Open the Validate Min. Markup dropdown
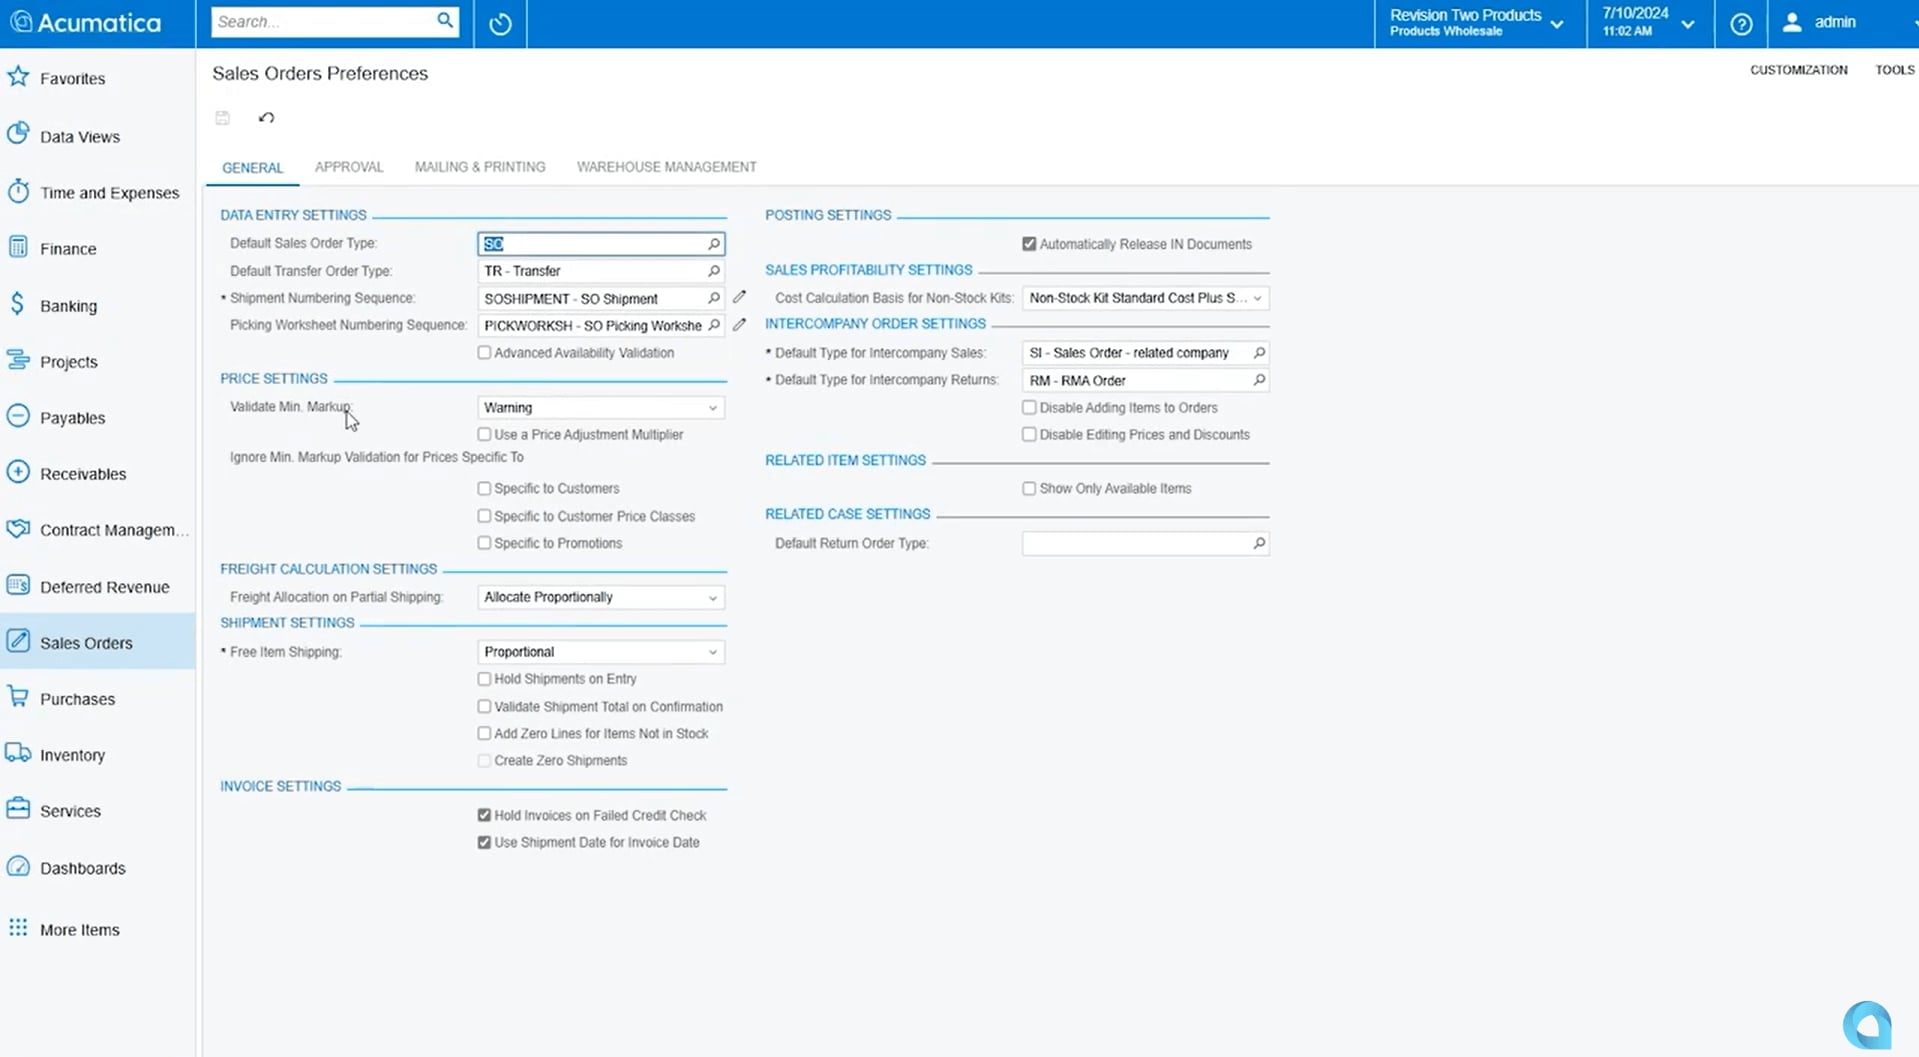This screenshot has width=1919, height=1057. coord(711,407)
